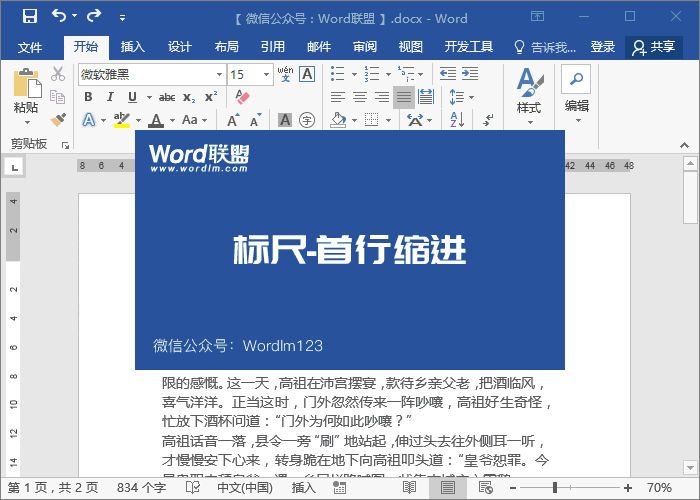Go to the 布局 tab
Viewport: 700px width, 500px height.
(226, 47)
